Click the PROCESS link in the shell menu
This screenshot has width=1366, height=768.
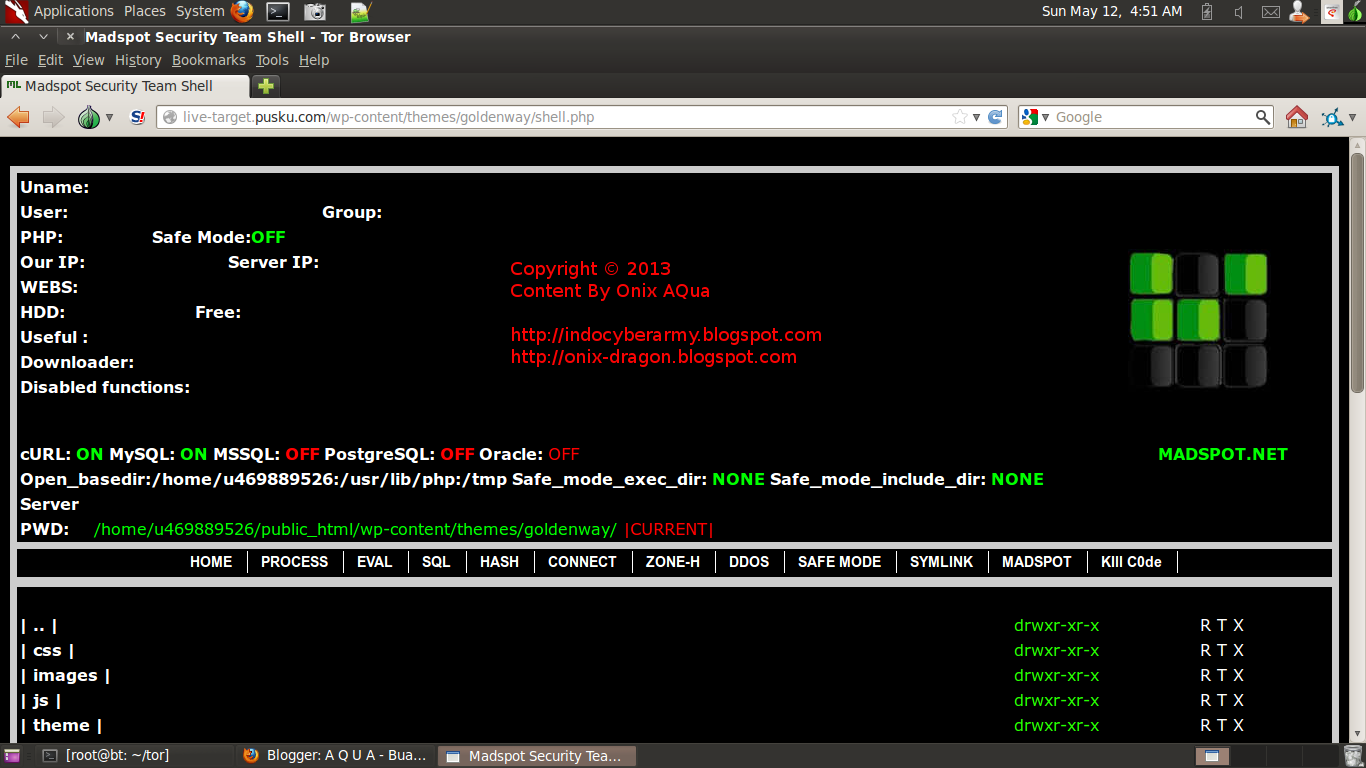click(x=294, y=562)
